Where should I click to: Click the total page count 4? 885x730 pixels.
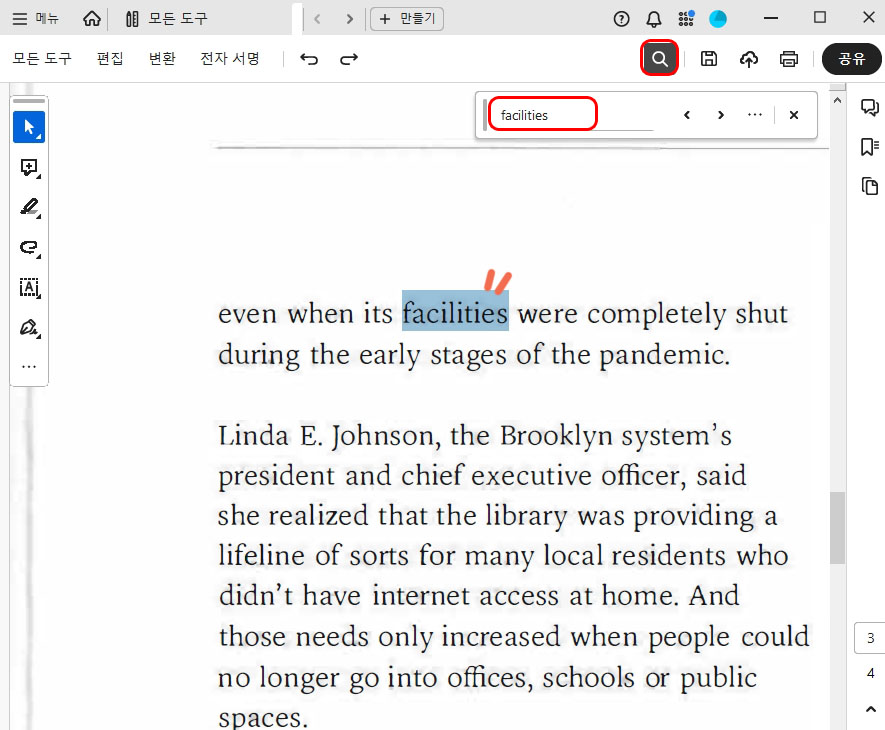click(x=870, y=673)
